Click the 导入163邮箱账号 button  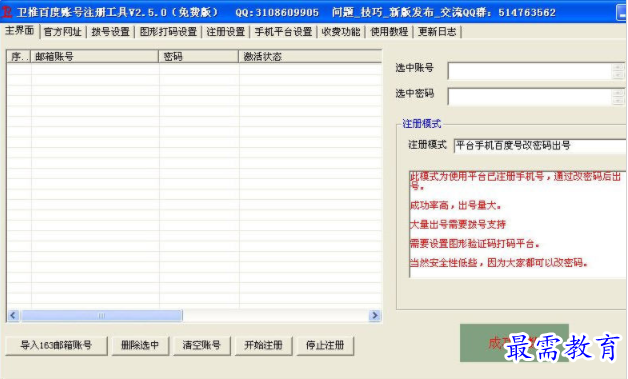click(56, 345)
